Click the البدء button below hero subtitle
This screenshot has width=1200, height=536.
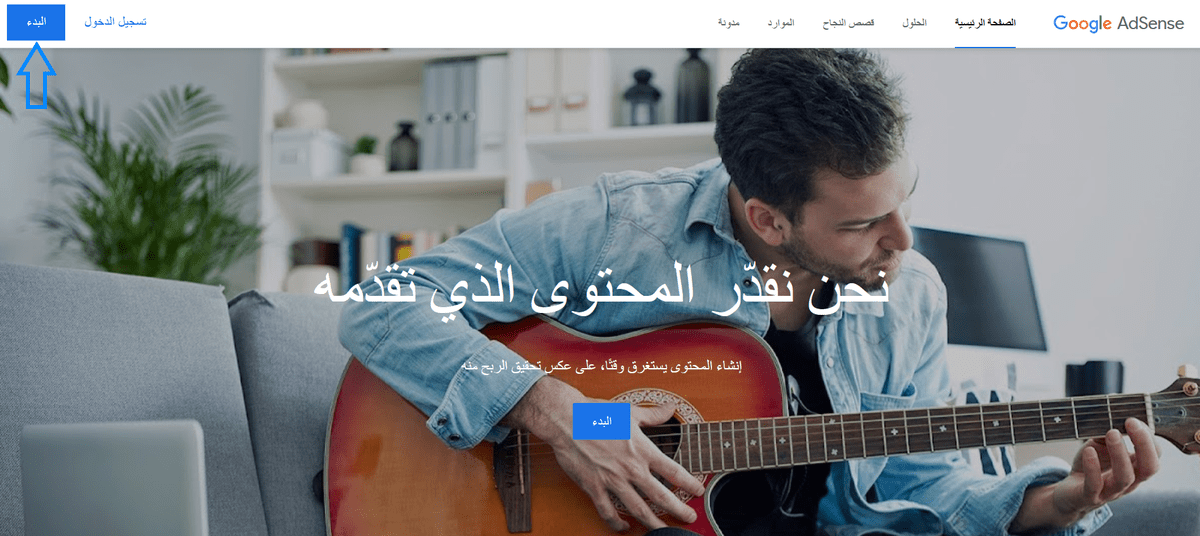[601, 421]
